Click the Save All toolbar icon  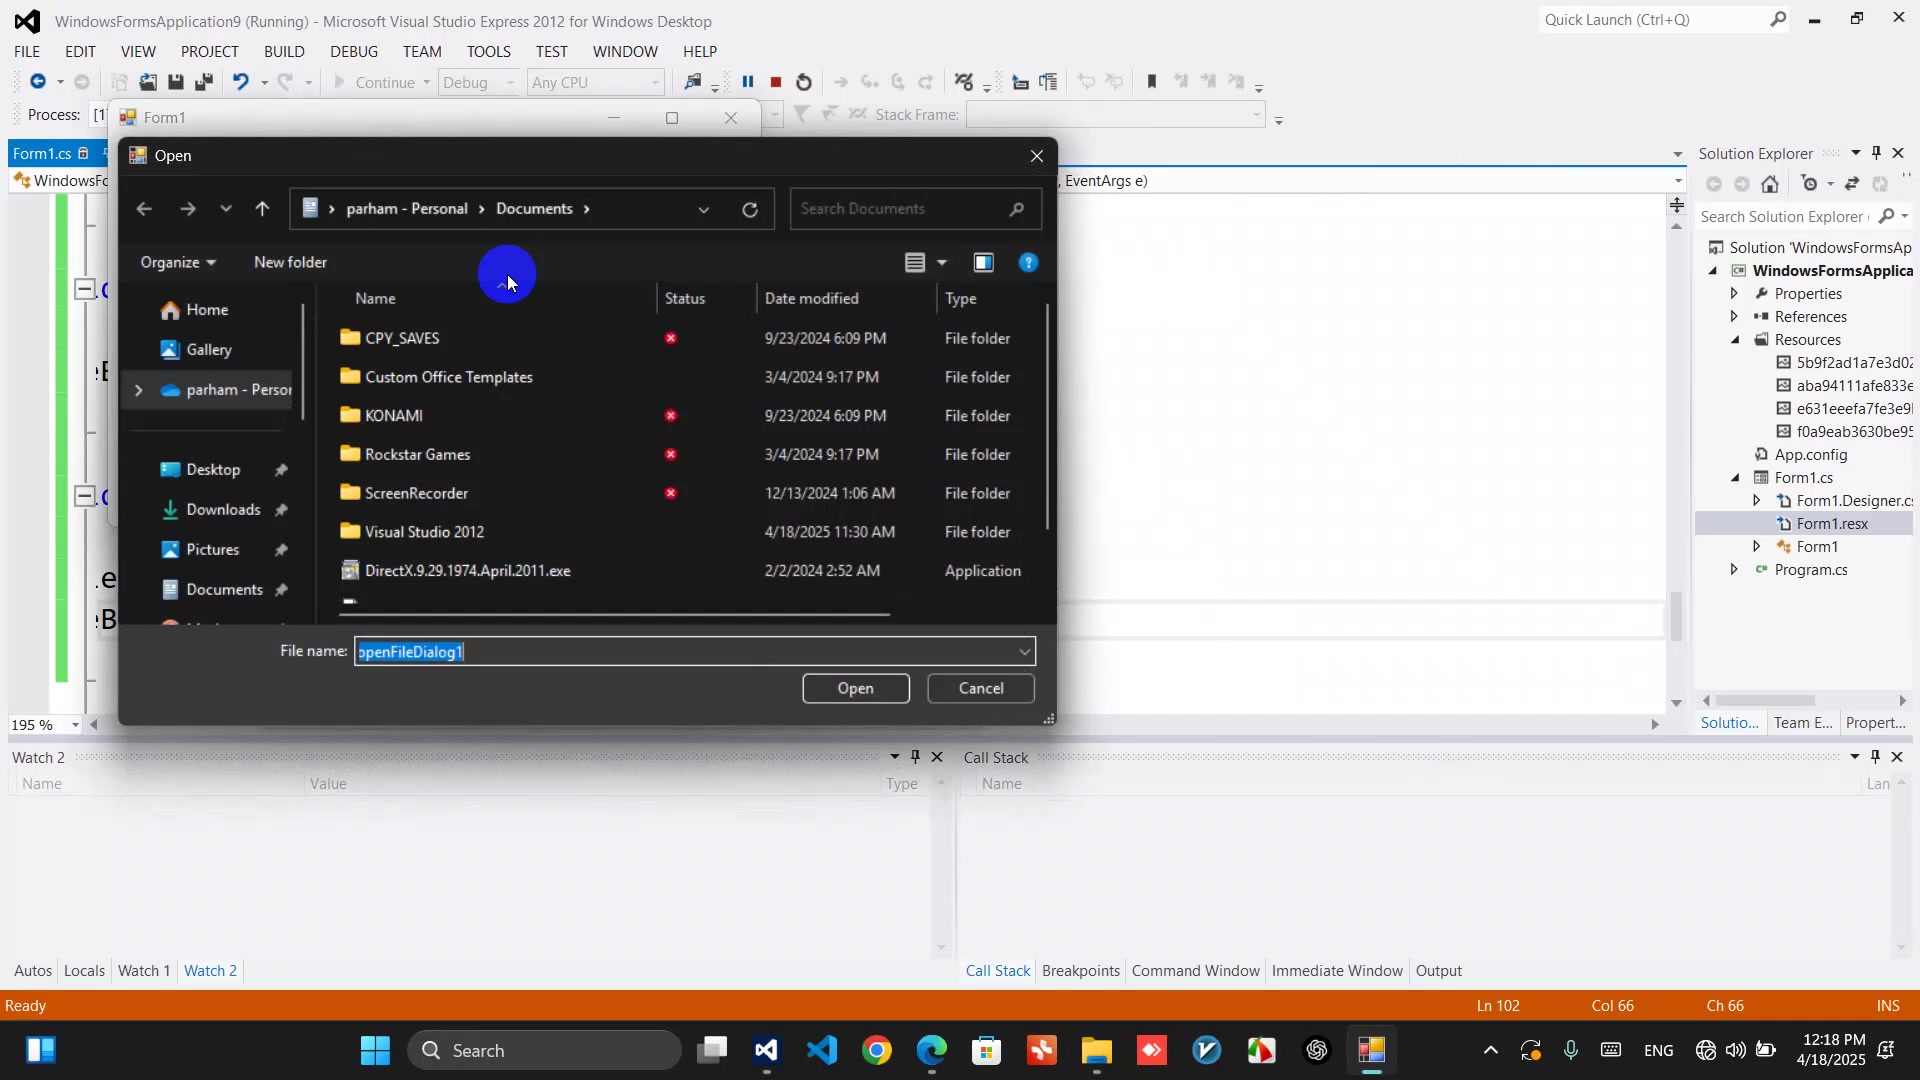pyautogui.click(x=203, y=82)
